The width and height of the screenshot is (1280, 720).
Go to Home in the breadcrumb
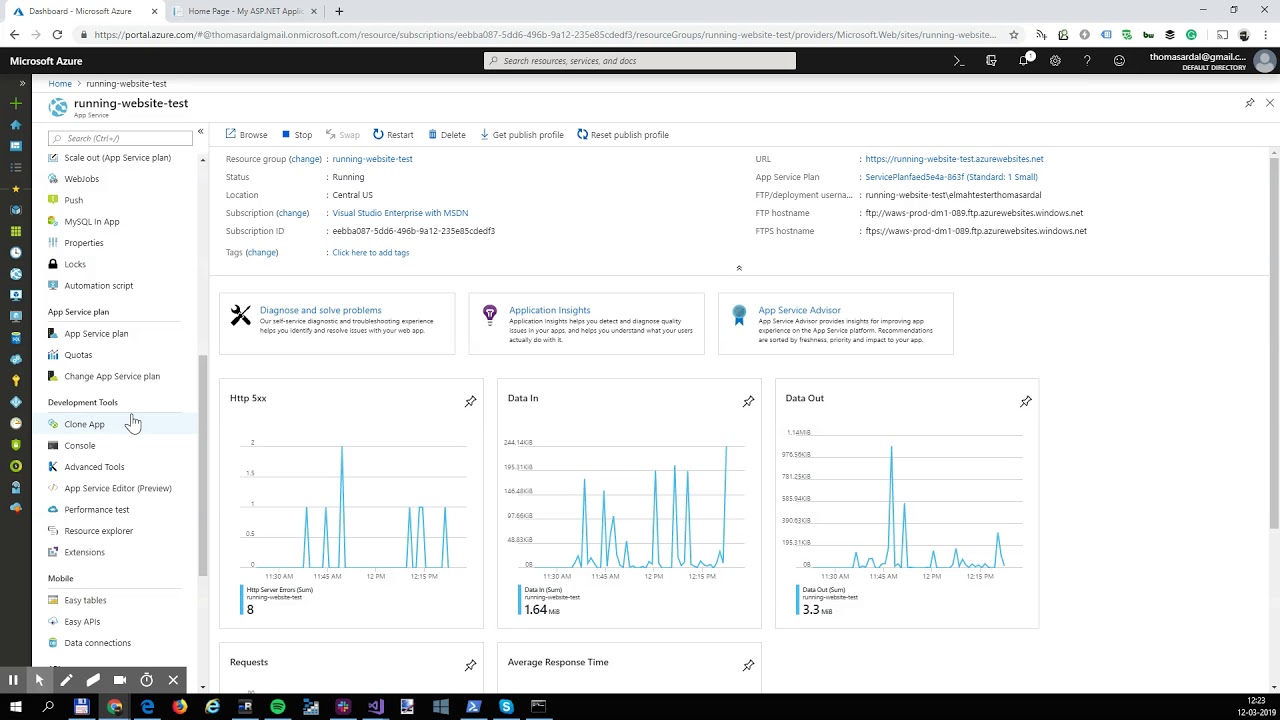pos(60,84)
